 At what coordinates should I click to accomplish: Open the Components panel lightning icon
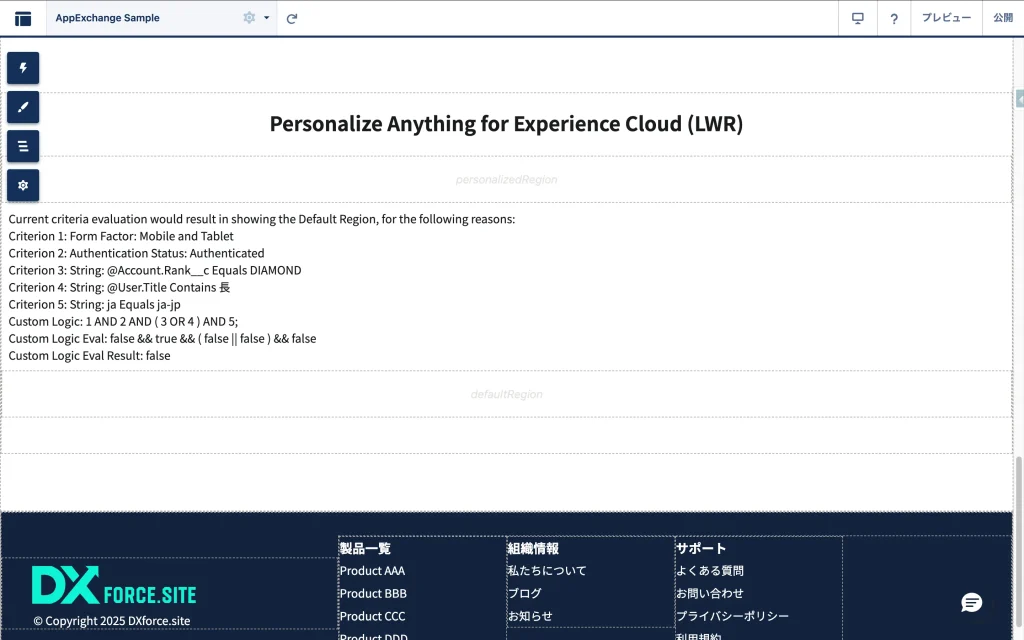coord(23,68)
